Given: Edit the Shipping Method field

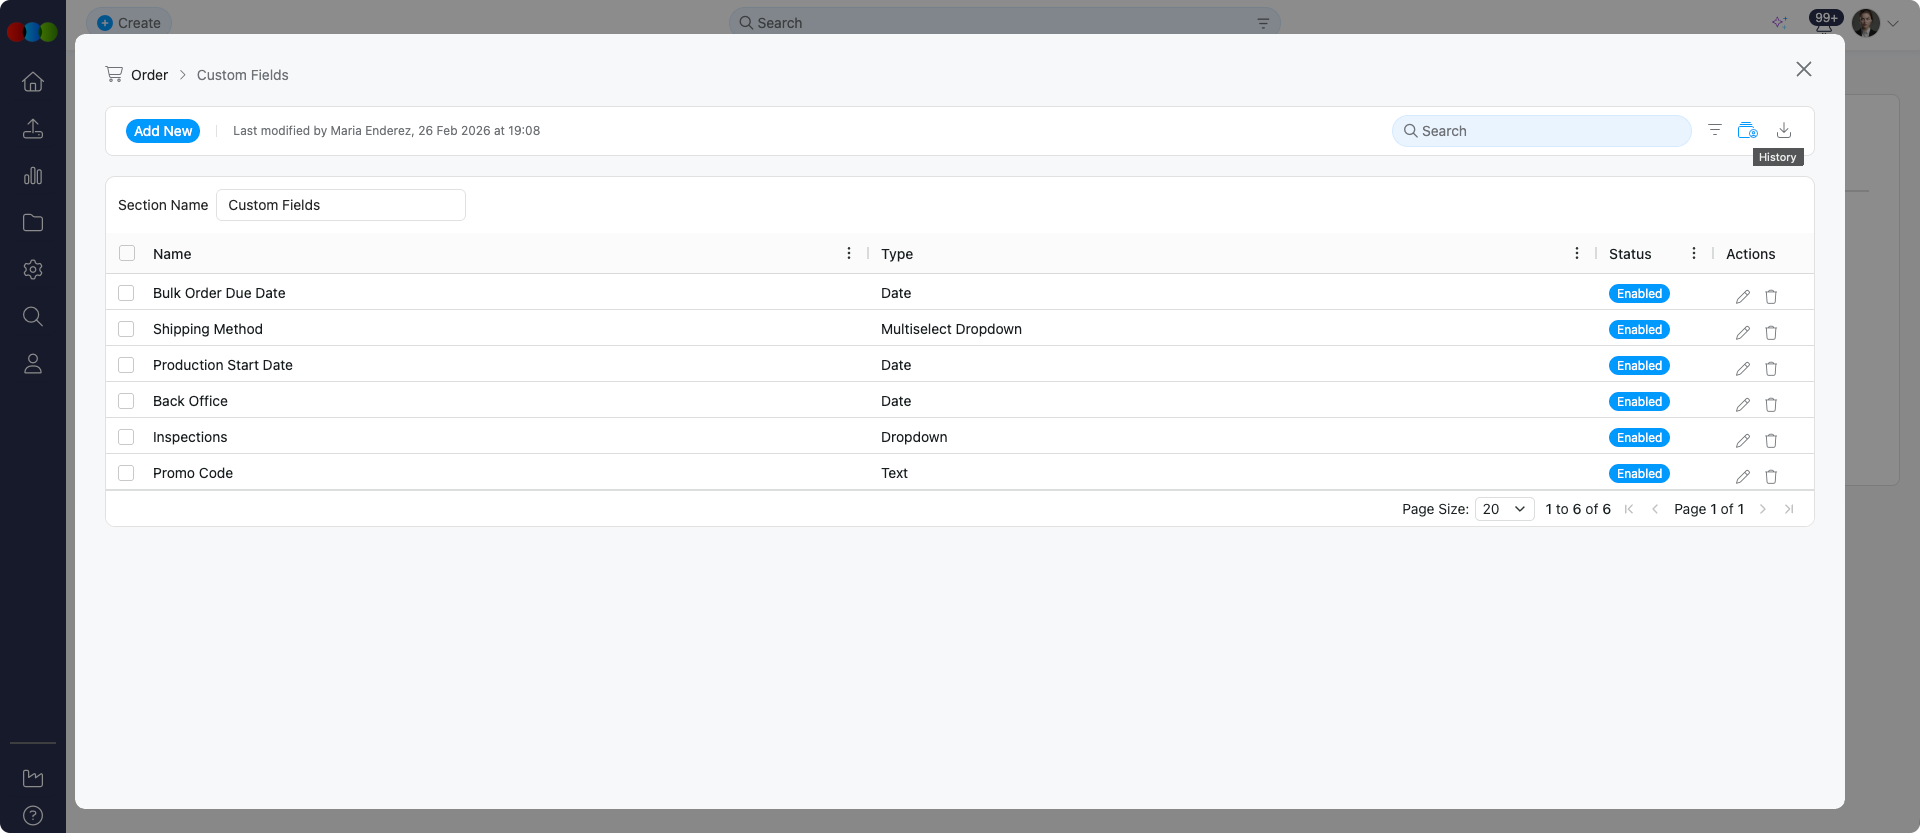Looking at the screenshot, I should (1743, 332).
